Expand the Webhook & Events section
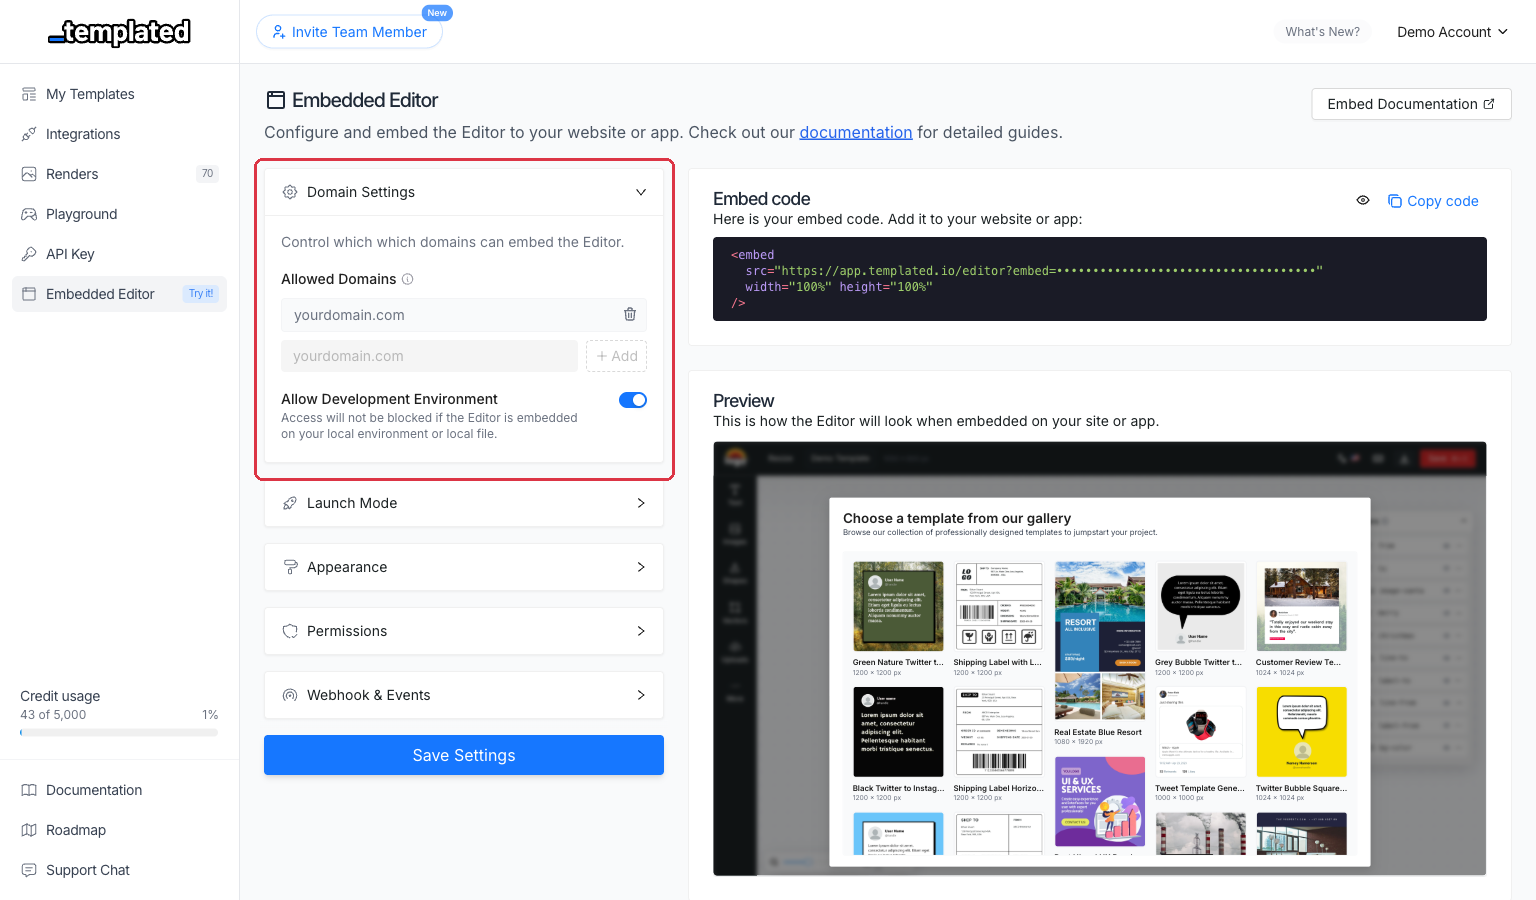 (x=464, y=695)
